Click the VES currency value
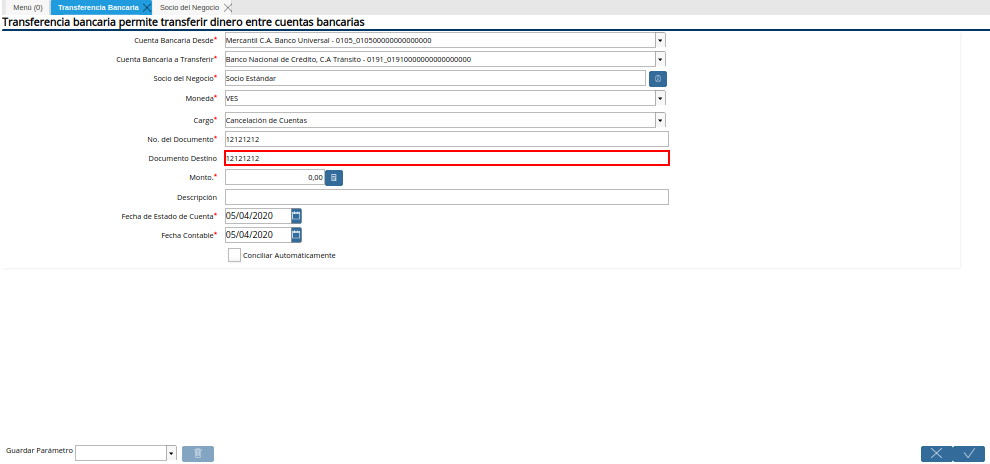This screenshot has width=990, height=464. point(232,98)
